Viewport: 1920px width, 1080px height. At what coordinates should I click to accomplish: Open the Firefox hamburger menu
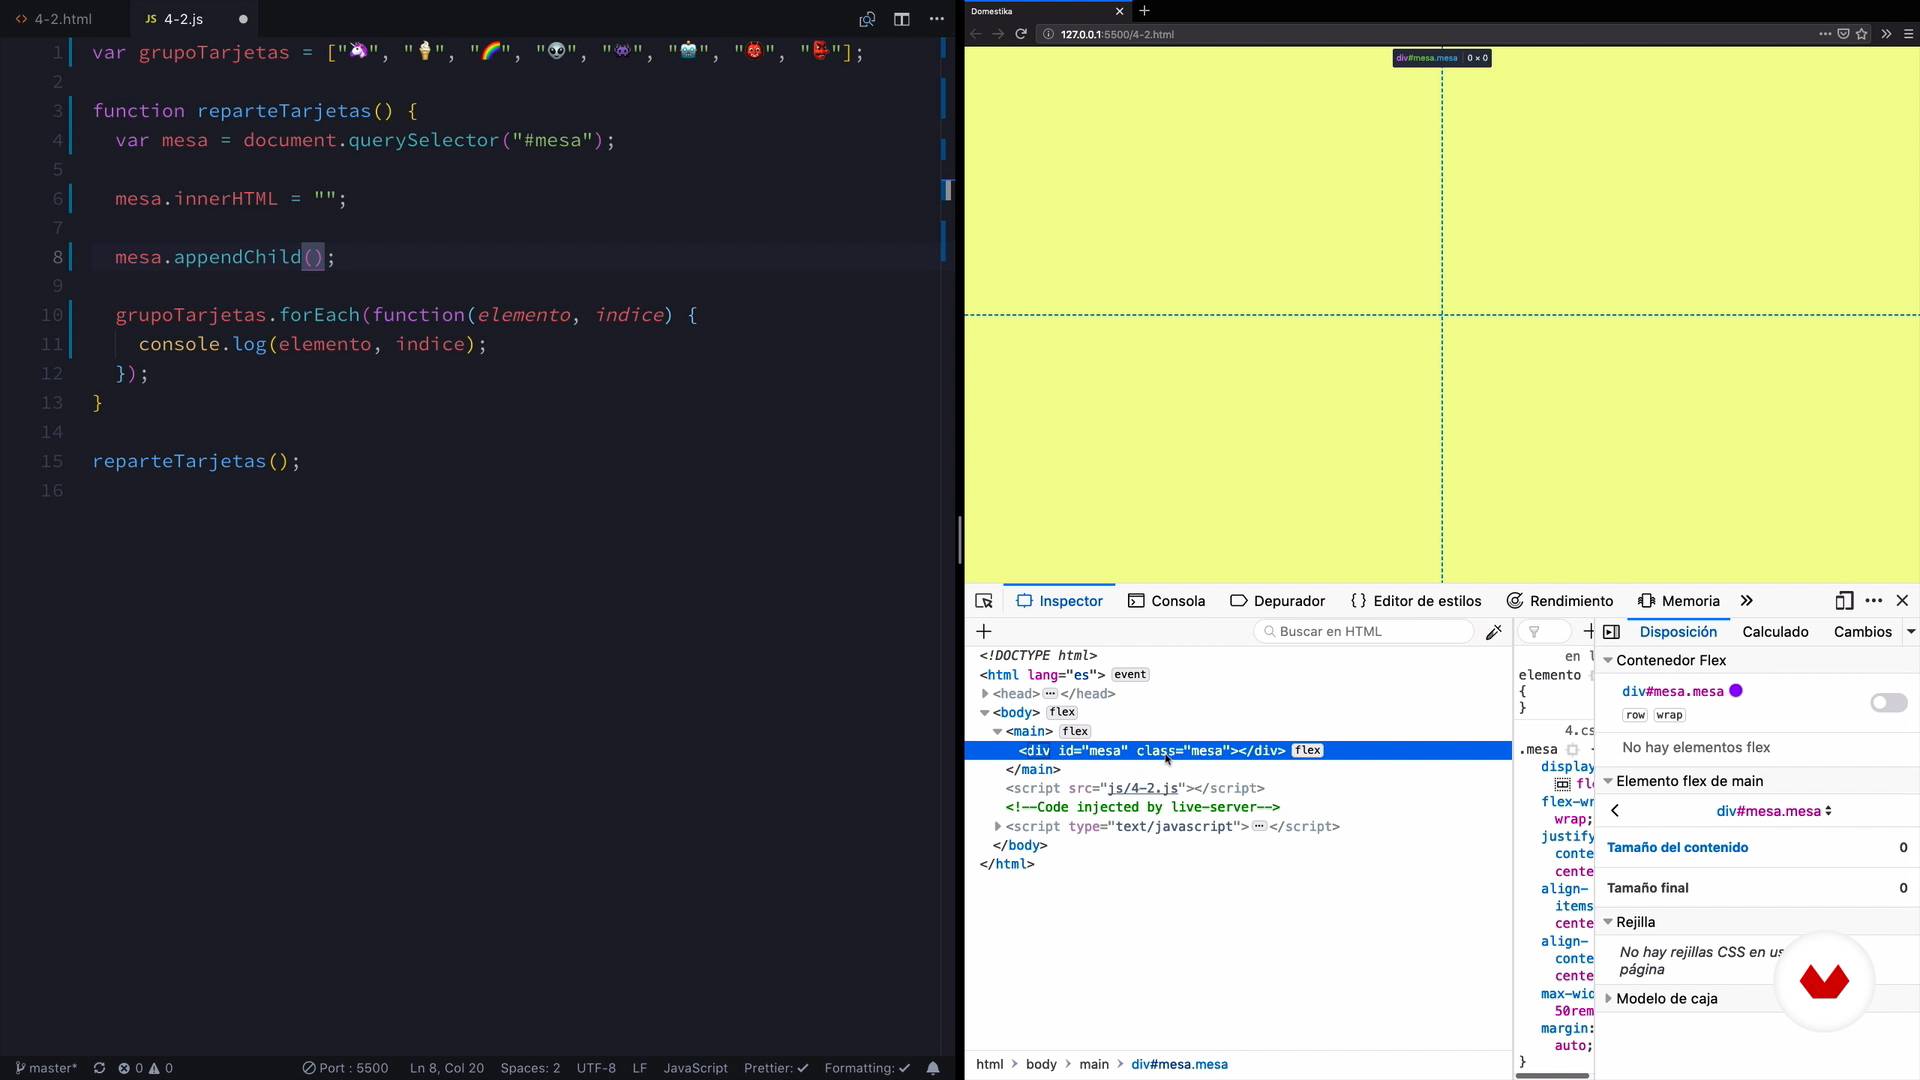1908,34
